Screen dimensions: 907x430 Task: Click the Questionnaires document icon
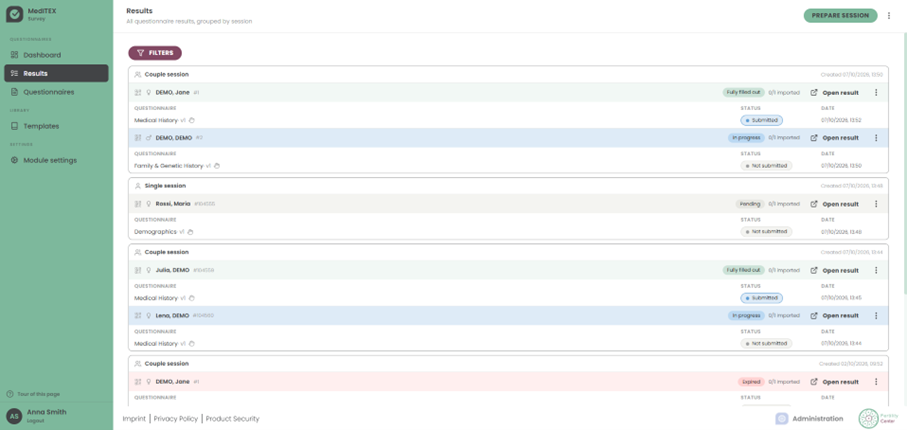14,92
